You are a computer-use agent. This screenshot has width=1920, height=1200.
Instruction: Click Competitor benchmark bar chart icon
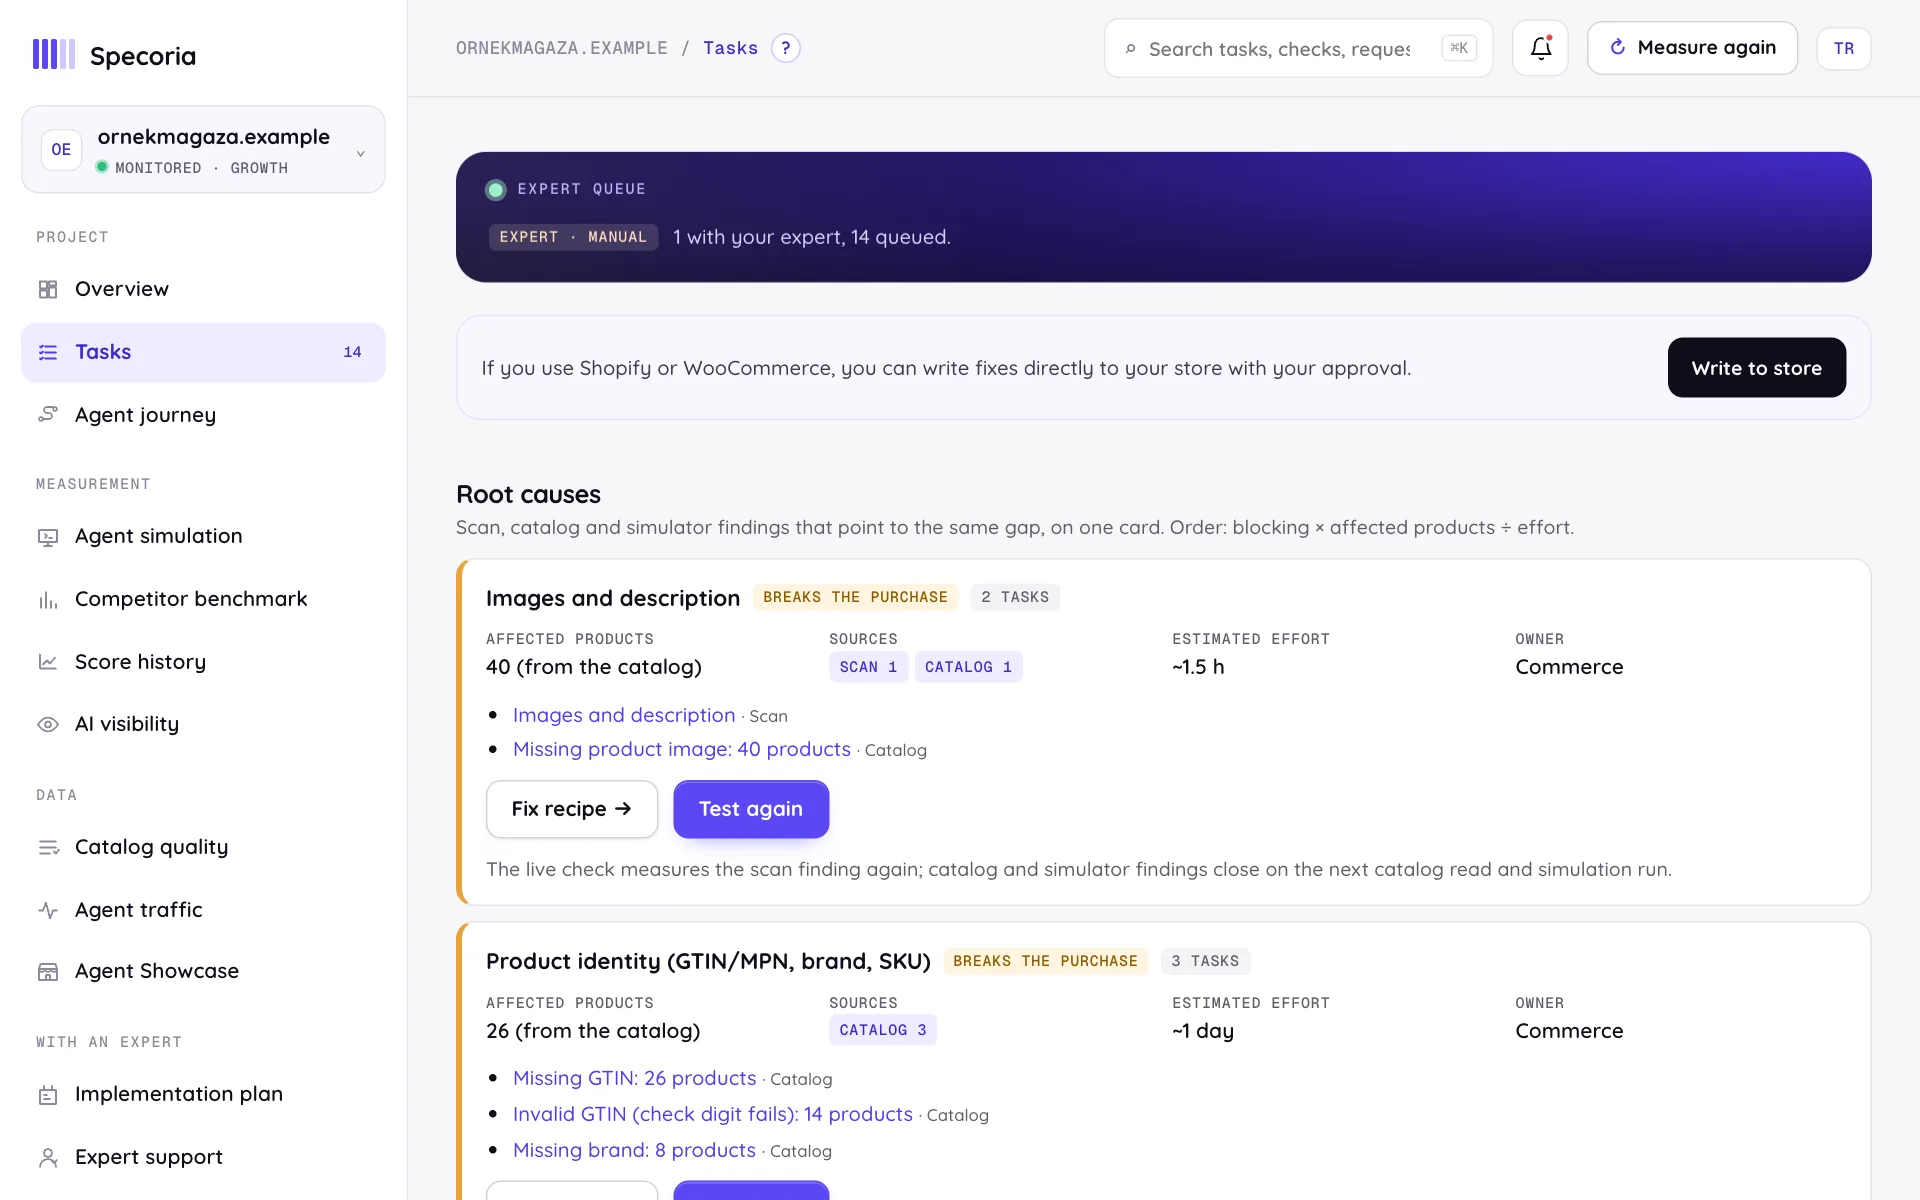48,600
